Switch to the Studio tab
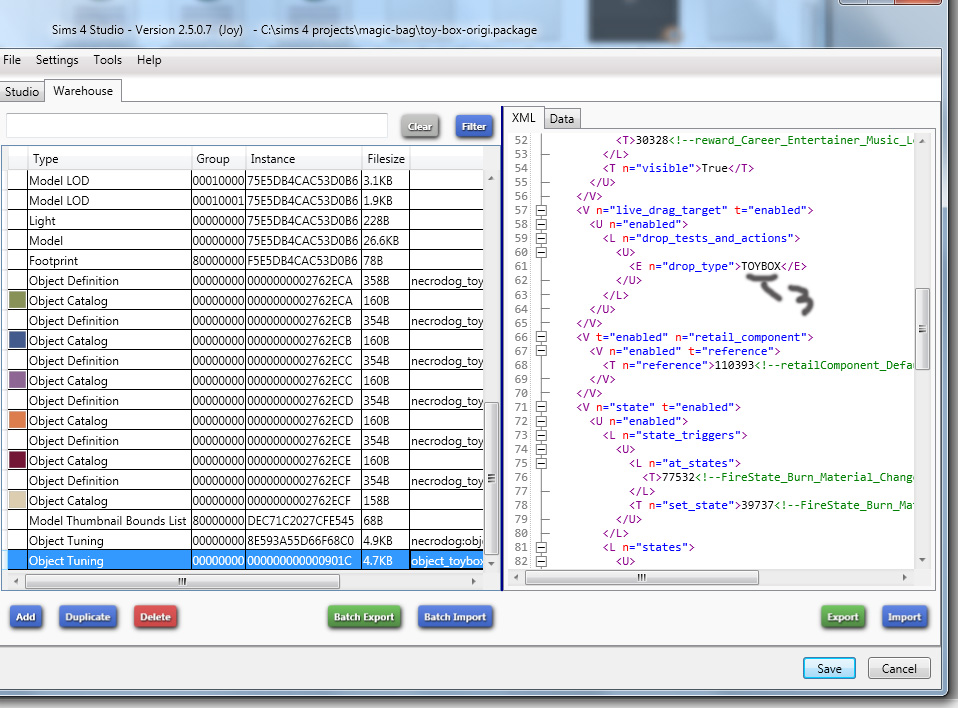The width and height of the screenshot is (958, 708). pyautogui.click(x=22, y=92)
